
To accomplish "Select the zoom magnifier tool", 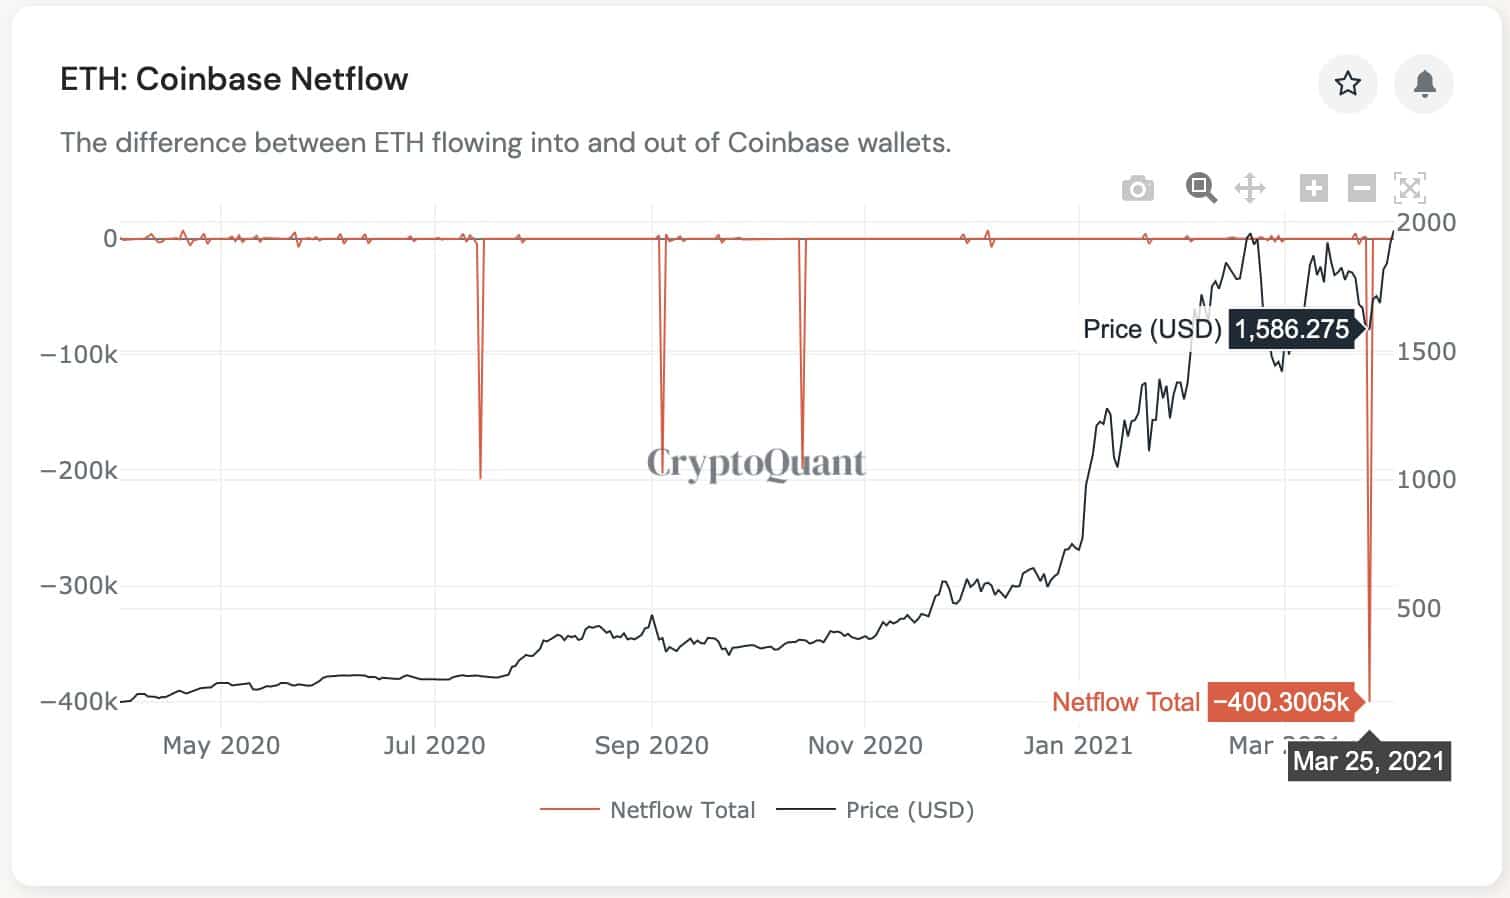I will (1200, 187).
